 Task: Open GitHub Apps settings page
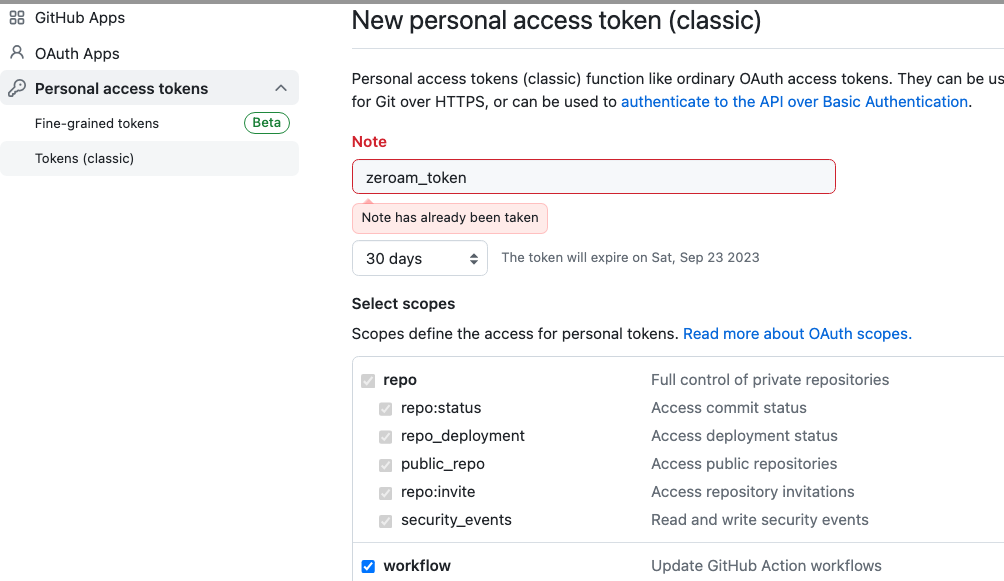pos(80,18)
